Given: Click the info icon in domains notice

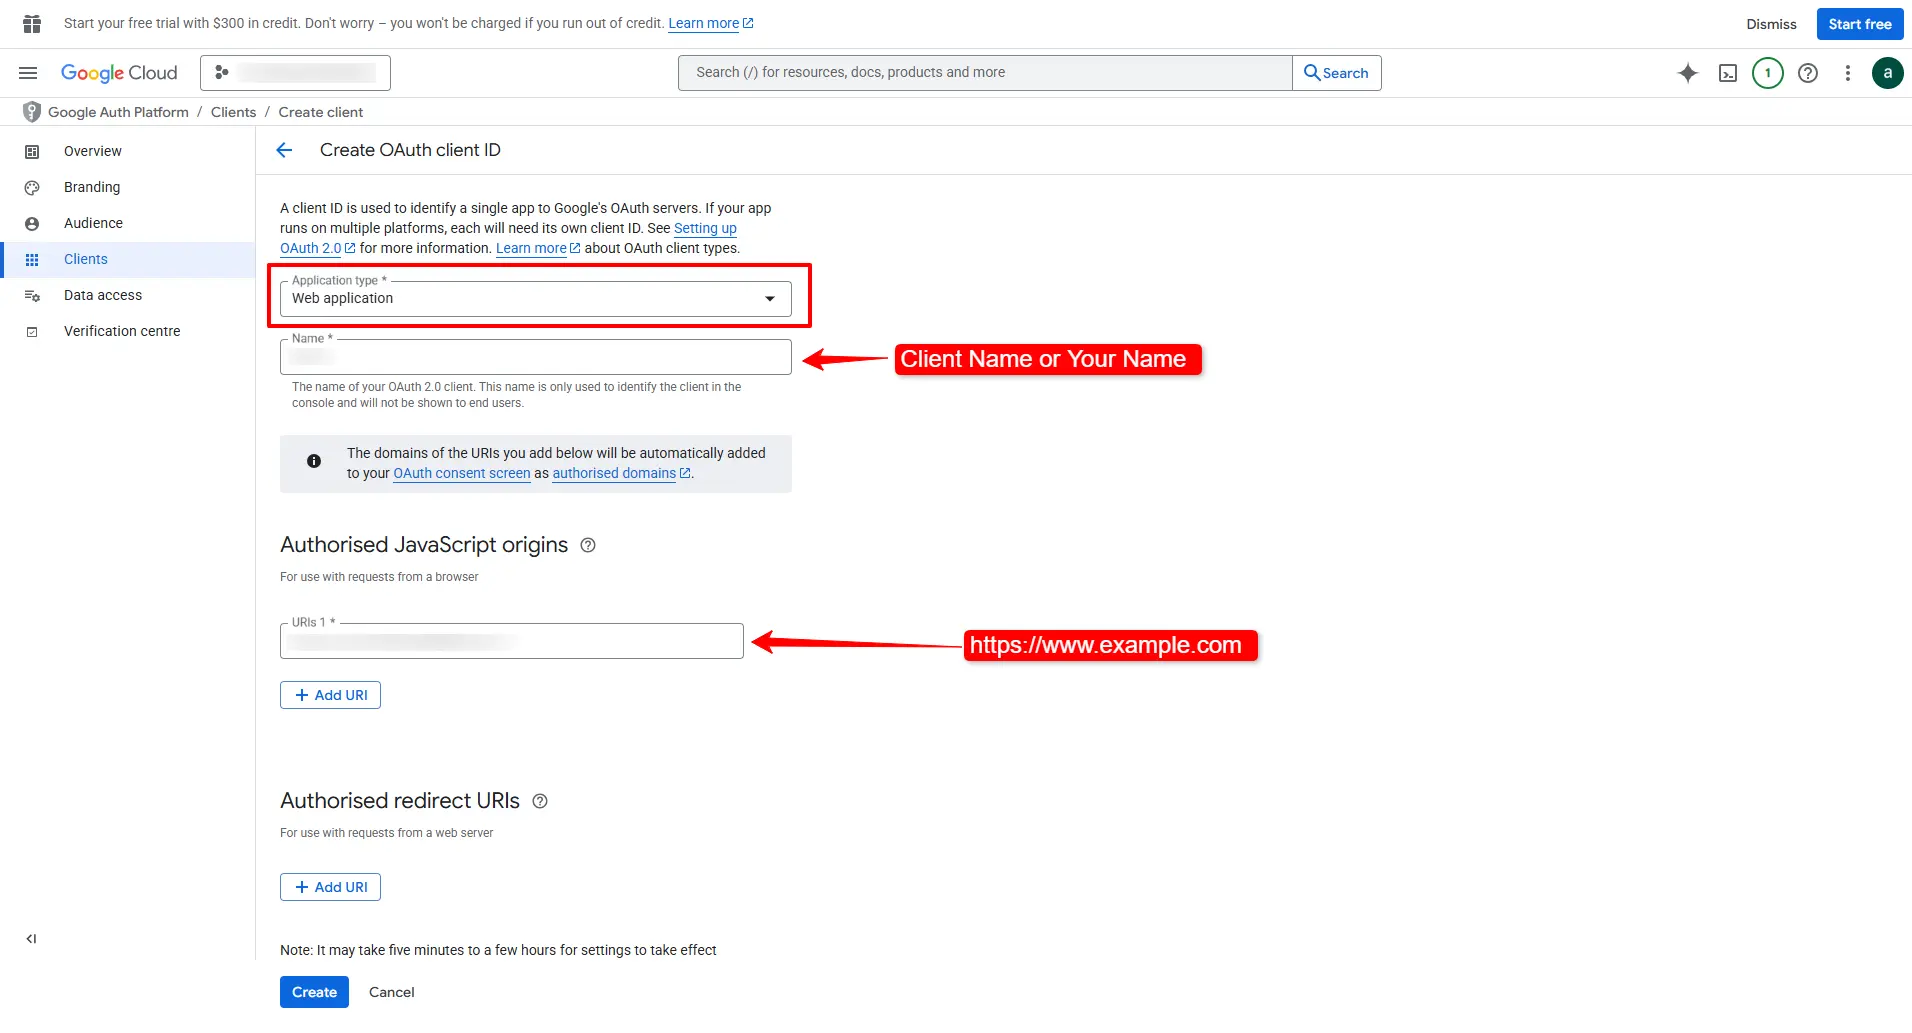Looking at the screenshot, I should pyautogui.click(x=314, y=461).
